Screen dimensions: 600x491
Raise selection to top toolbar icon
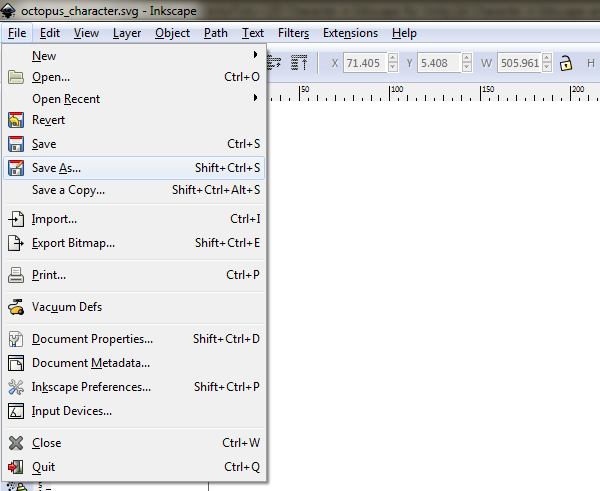click(x=299, y=63)
